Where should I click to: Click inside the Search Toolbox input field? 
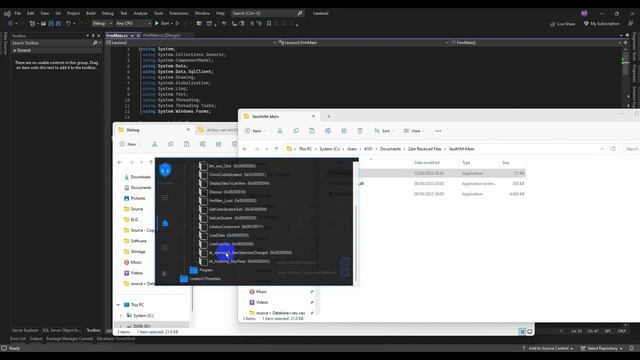tap(51, 42)
